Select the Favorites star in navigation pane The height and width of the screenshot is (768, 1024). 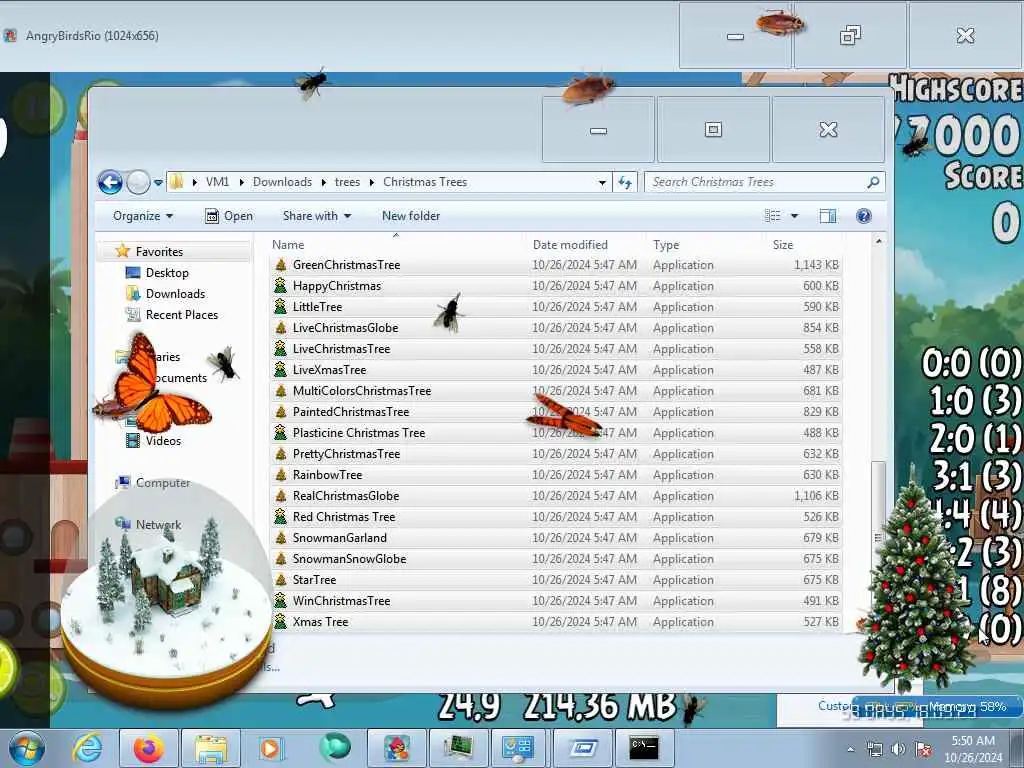(x=122, y=251)
